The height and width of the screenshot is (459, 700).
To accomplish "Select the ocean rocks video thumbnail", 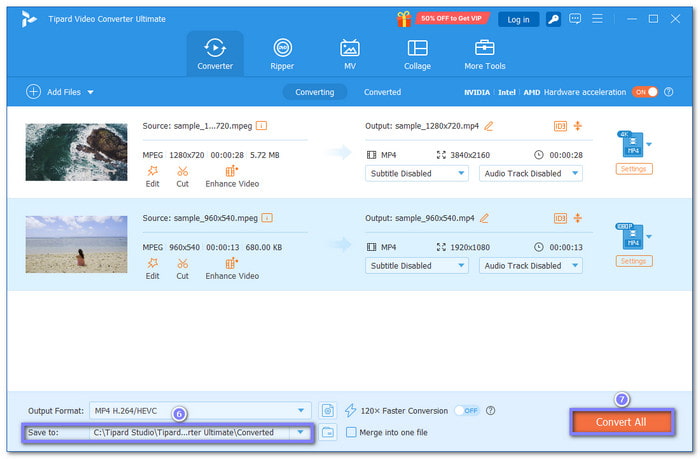I will 76,152.
